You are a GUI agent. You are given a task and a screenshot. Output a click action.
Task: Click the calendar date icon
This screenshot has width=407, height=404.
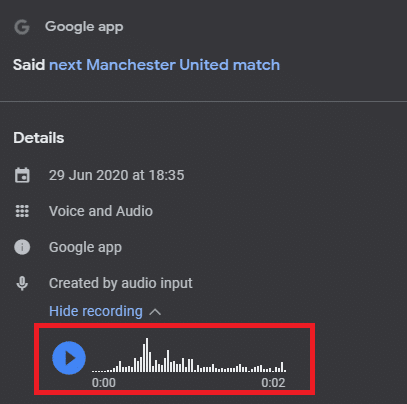coord(22,175)
